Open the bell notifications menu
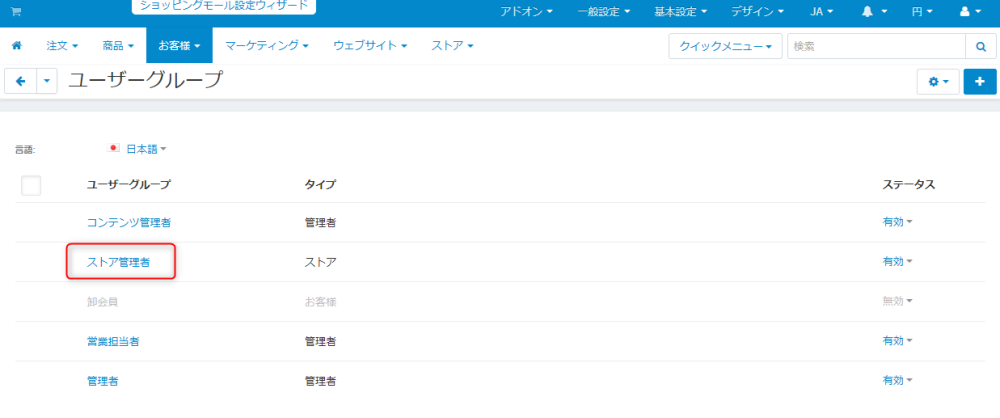Viewport: 1000px width, 418px height. coord(874,12)
